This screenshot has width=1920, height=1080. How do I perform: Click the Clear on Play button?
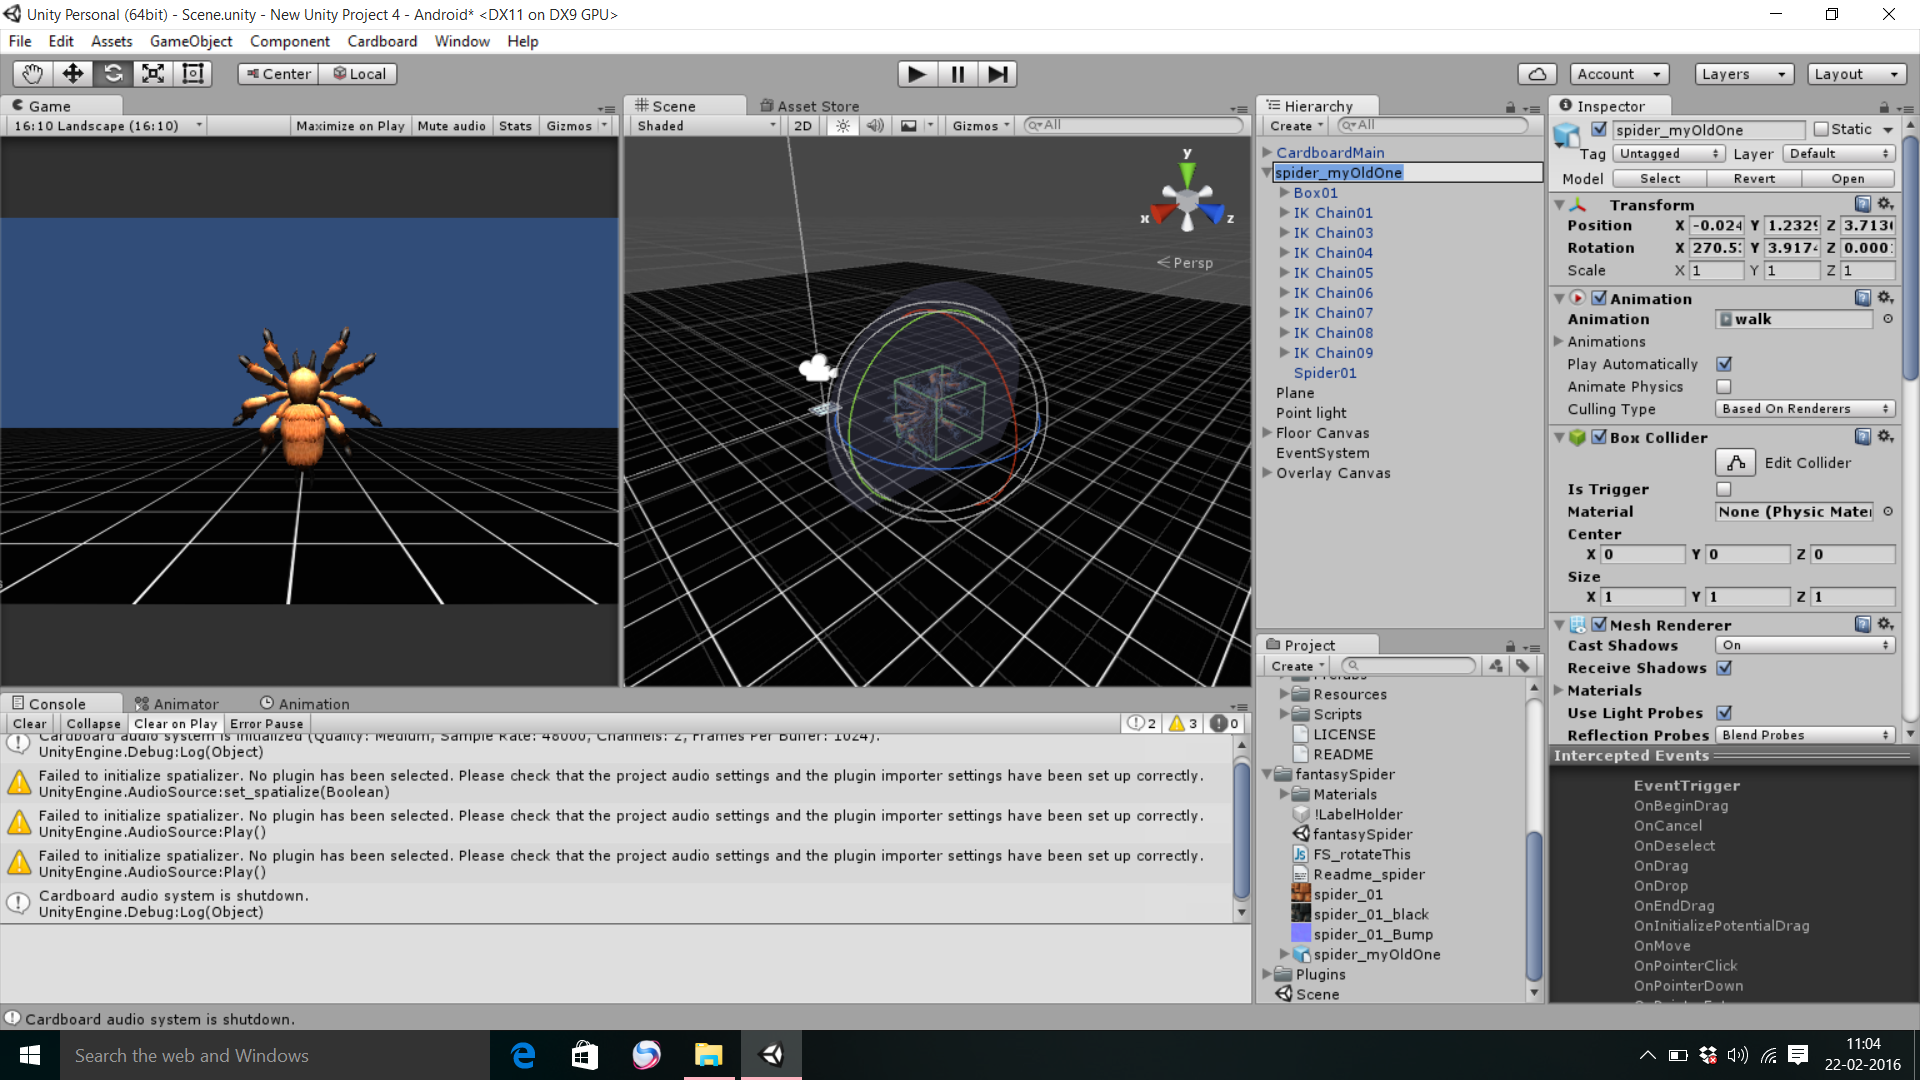click(x=175, y=724)
